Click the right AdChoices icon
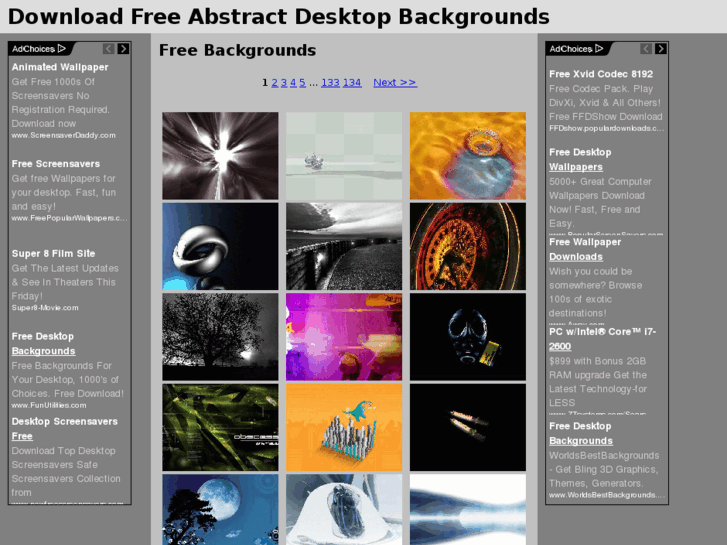Image resolution: width=727 pixels, height=545 pixels. pos(576,49)
